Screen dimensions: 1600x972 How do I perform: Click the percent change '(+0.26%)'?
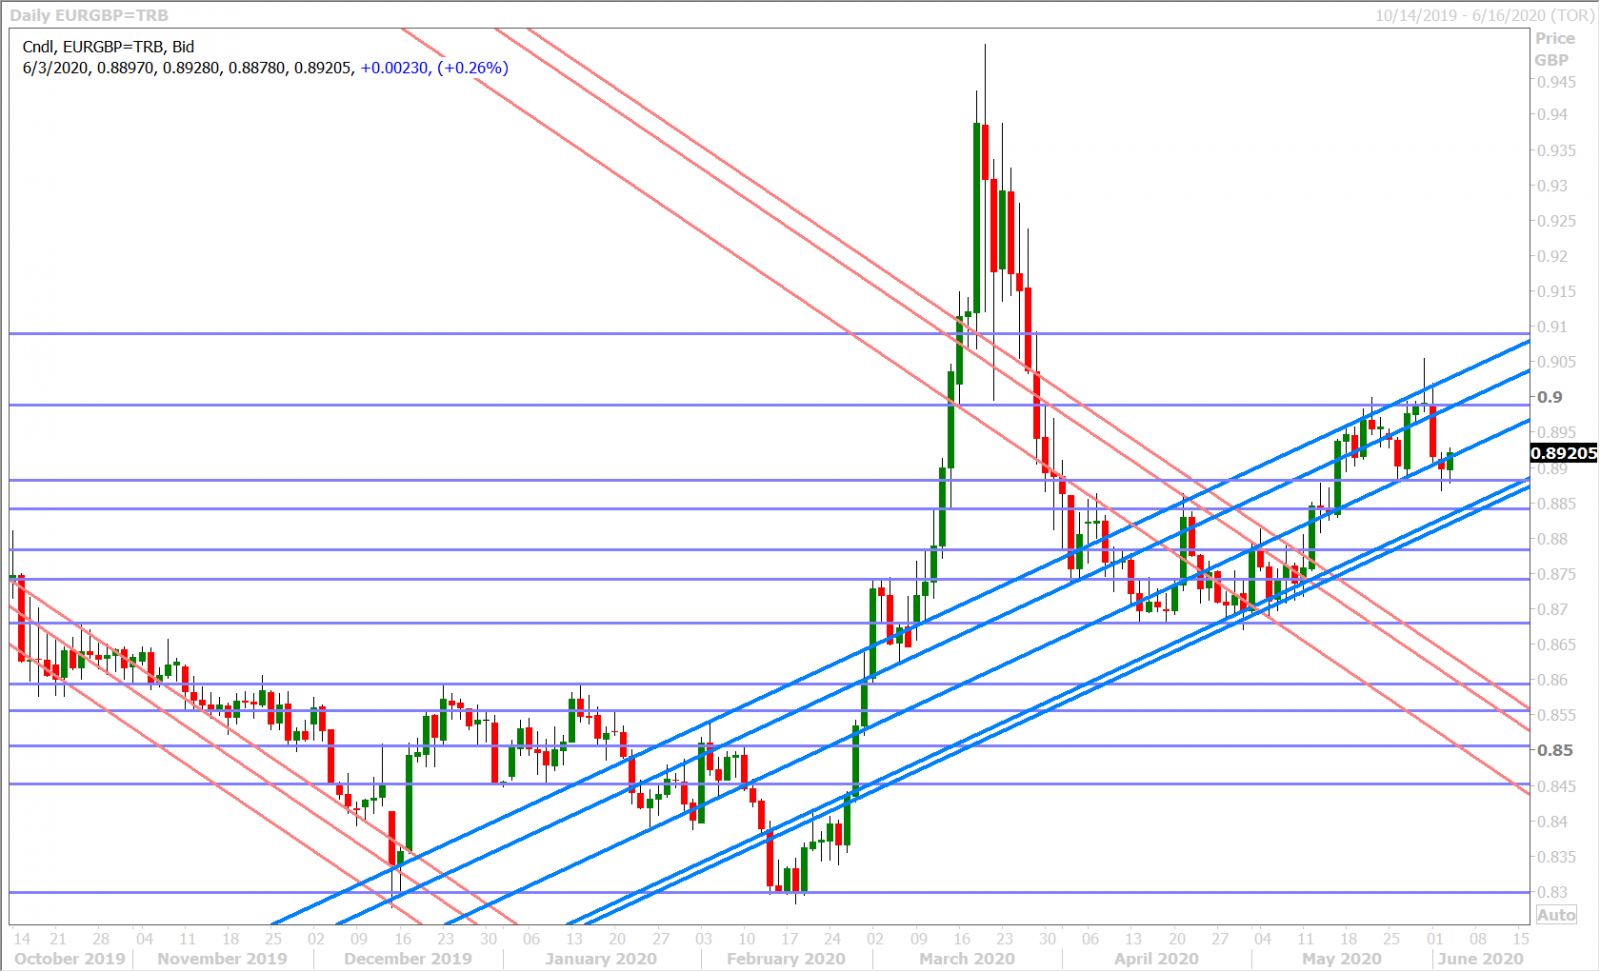click(x=473, y=68)
